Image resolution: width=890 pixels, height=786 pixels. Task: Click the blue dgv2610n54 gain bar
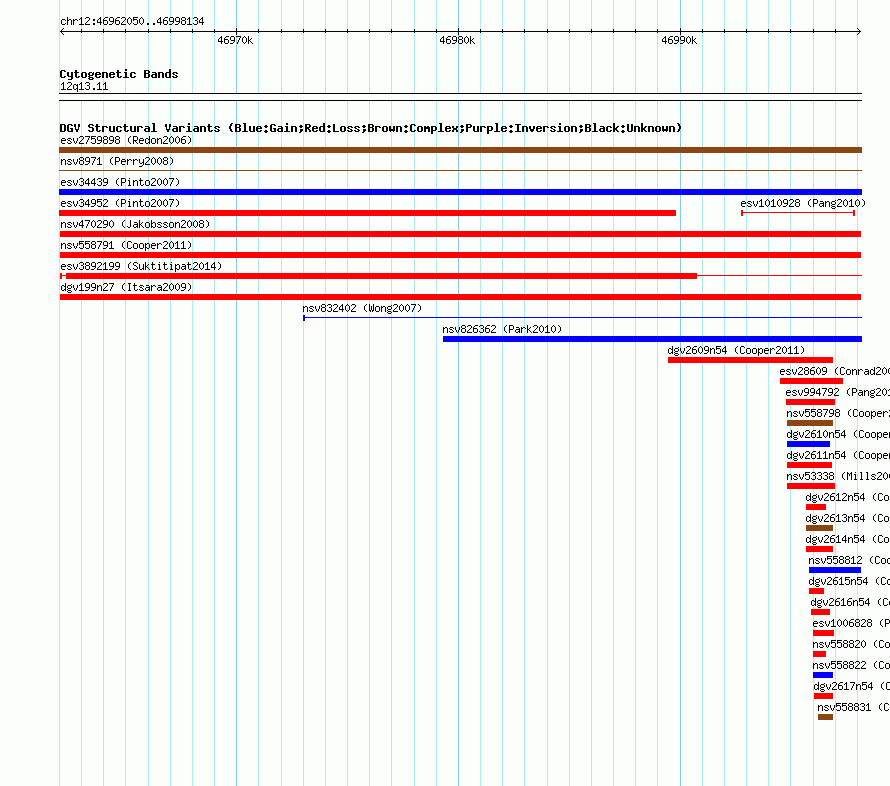click(808, 444)
